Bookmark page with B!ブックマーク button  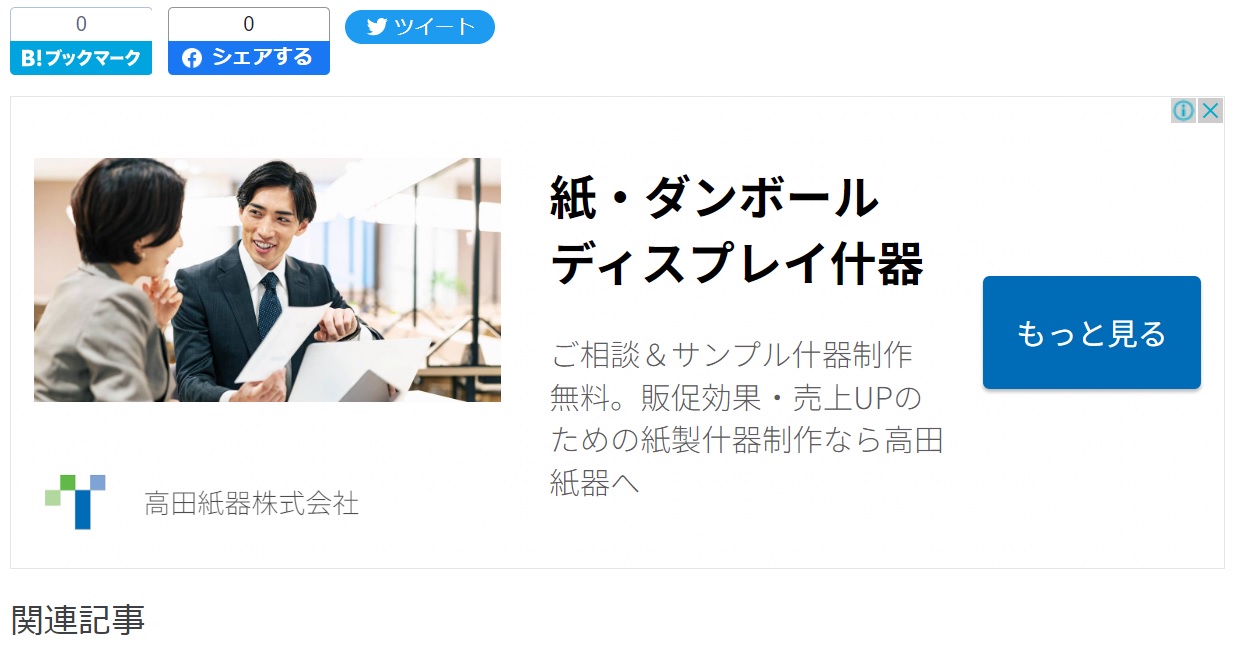click(81, 58)
